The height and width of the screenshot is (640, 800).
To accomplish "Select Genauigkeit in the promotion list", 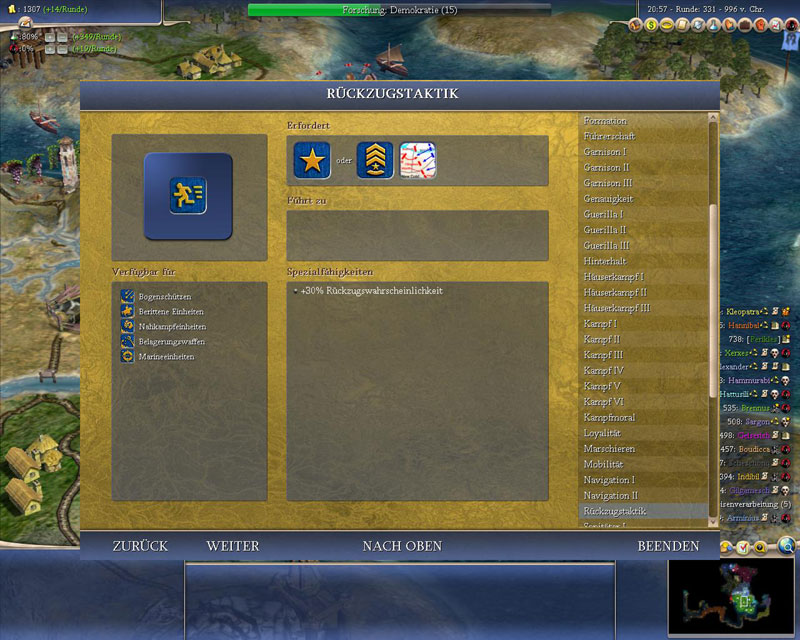I will coord(643,199).
